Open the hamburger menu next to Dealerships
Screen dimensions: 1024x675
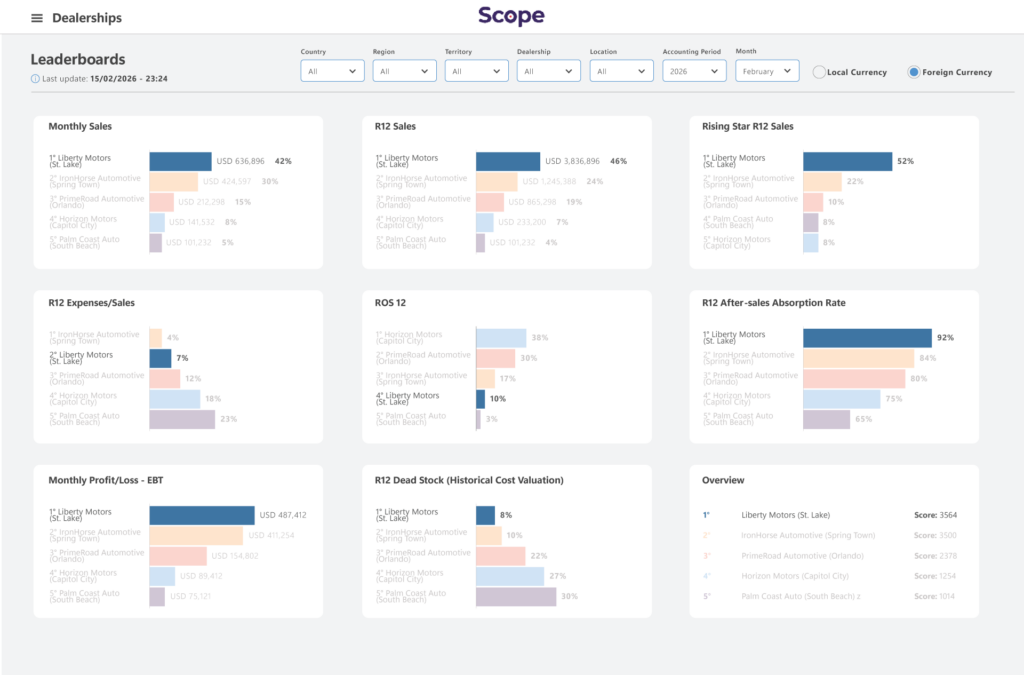click(37, 18)
